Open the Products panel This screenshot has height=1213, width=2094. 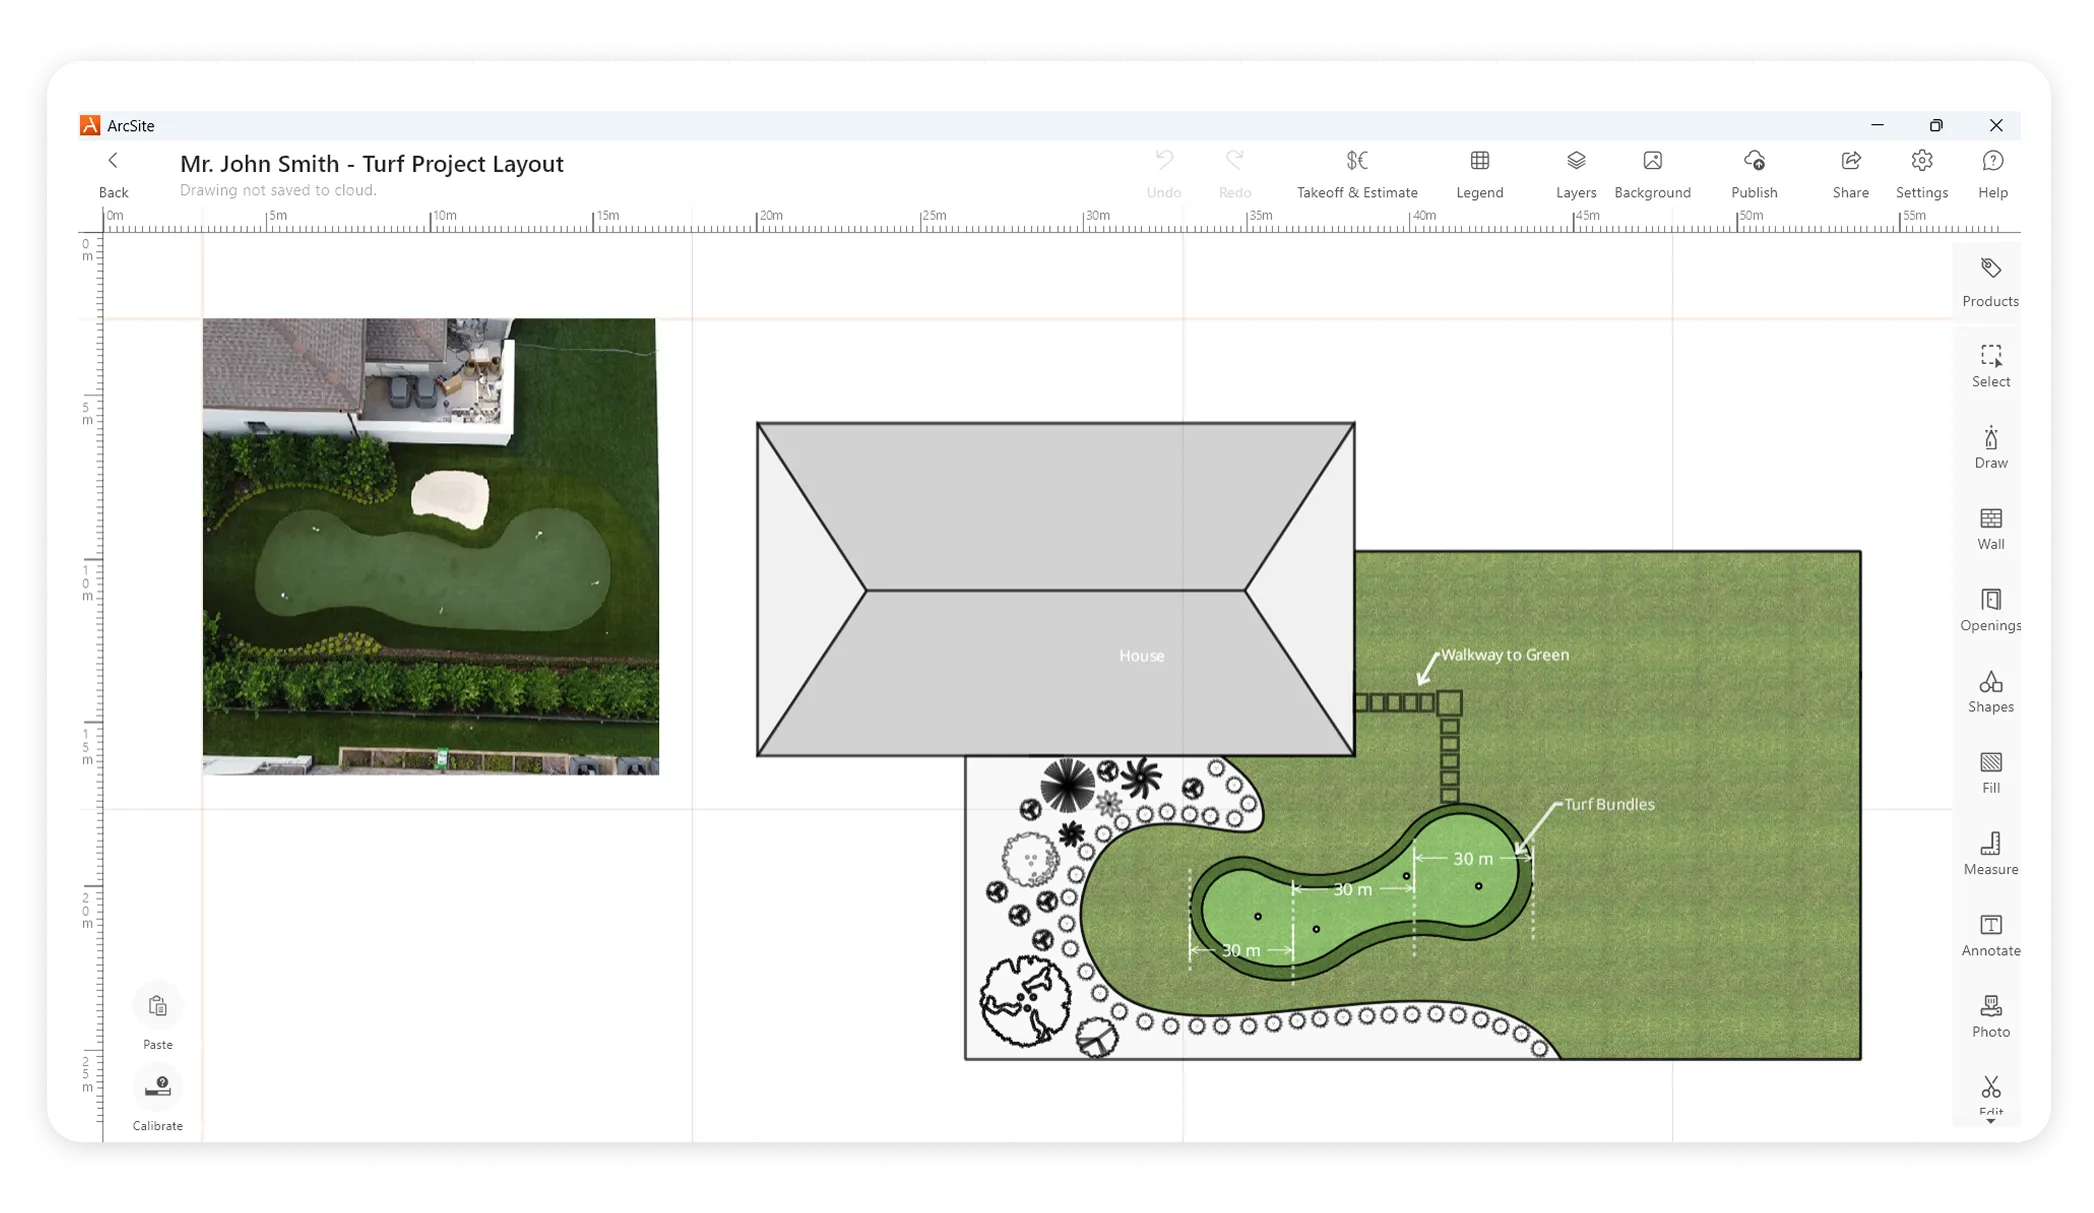coord(1990,280)
